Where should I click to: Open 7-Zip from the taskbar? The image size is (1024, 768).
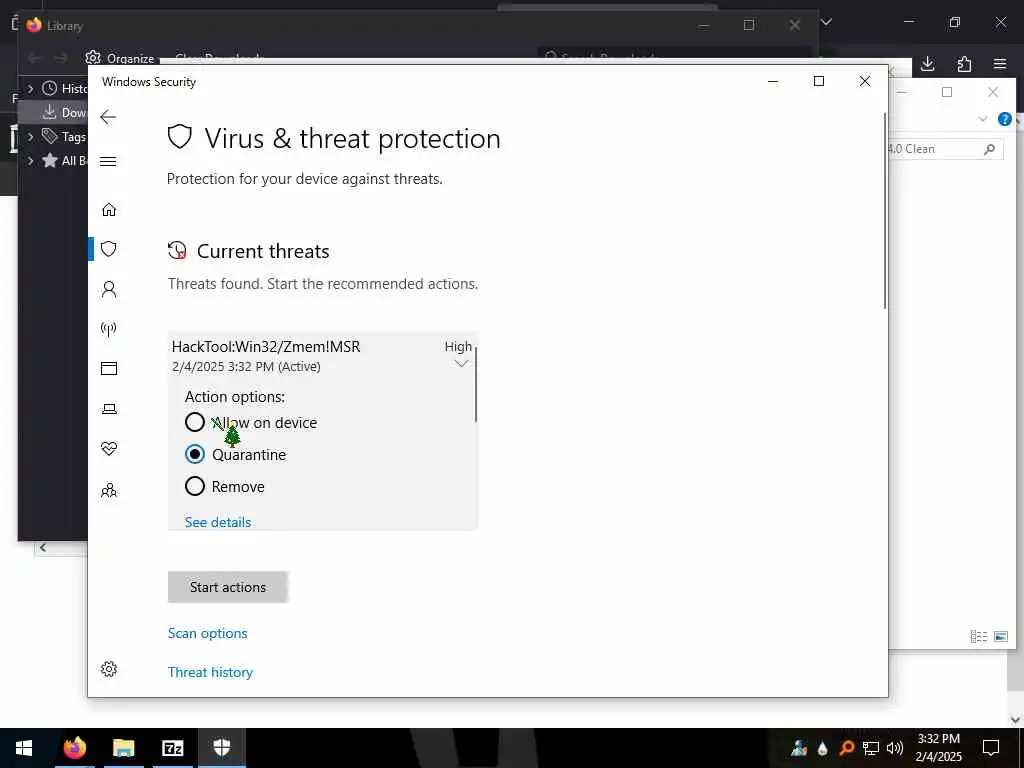tap(172, 748)
